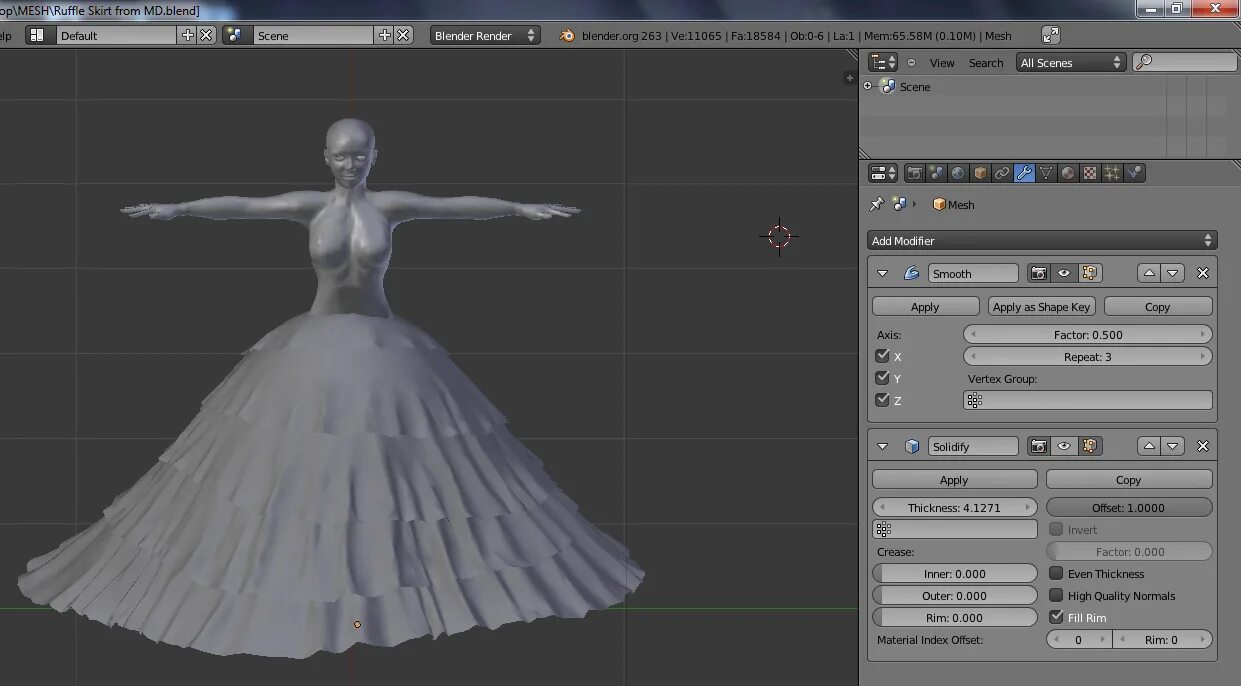Open the Material properties tab (sphere icon)

point(1068,173)
